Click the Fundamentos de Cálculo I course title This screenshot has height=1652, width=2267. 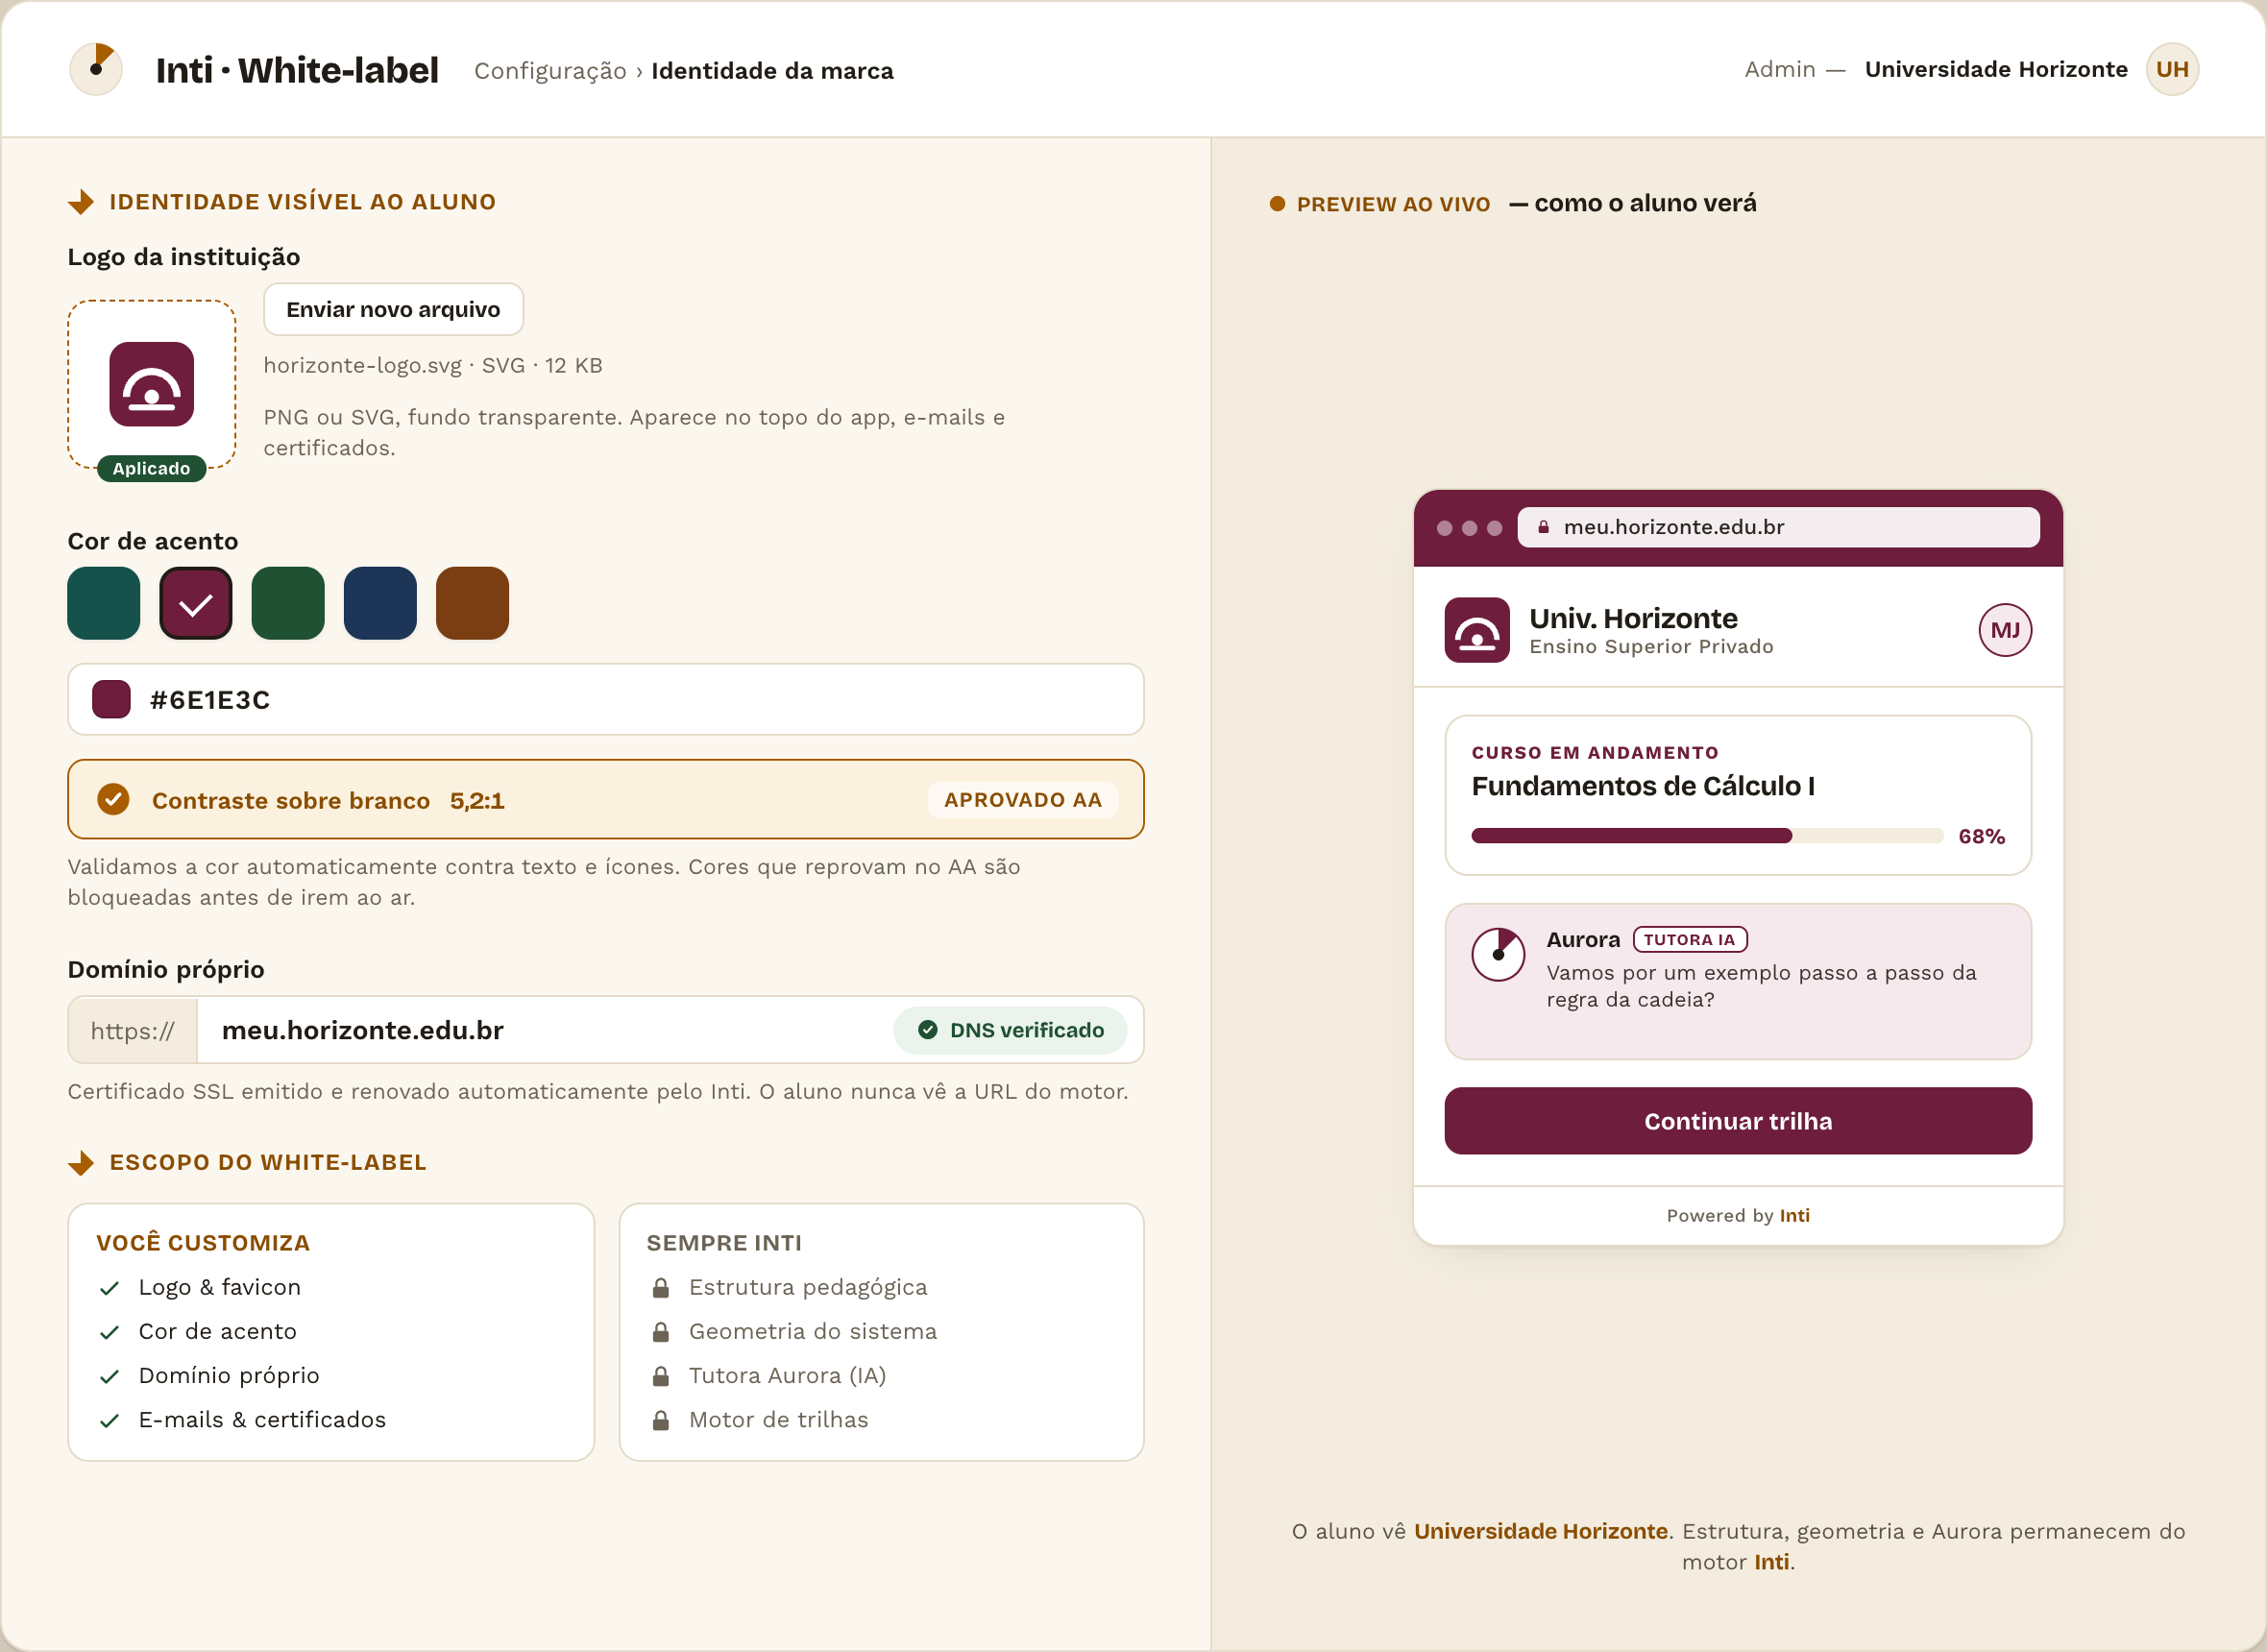pos(1643,786)
